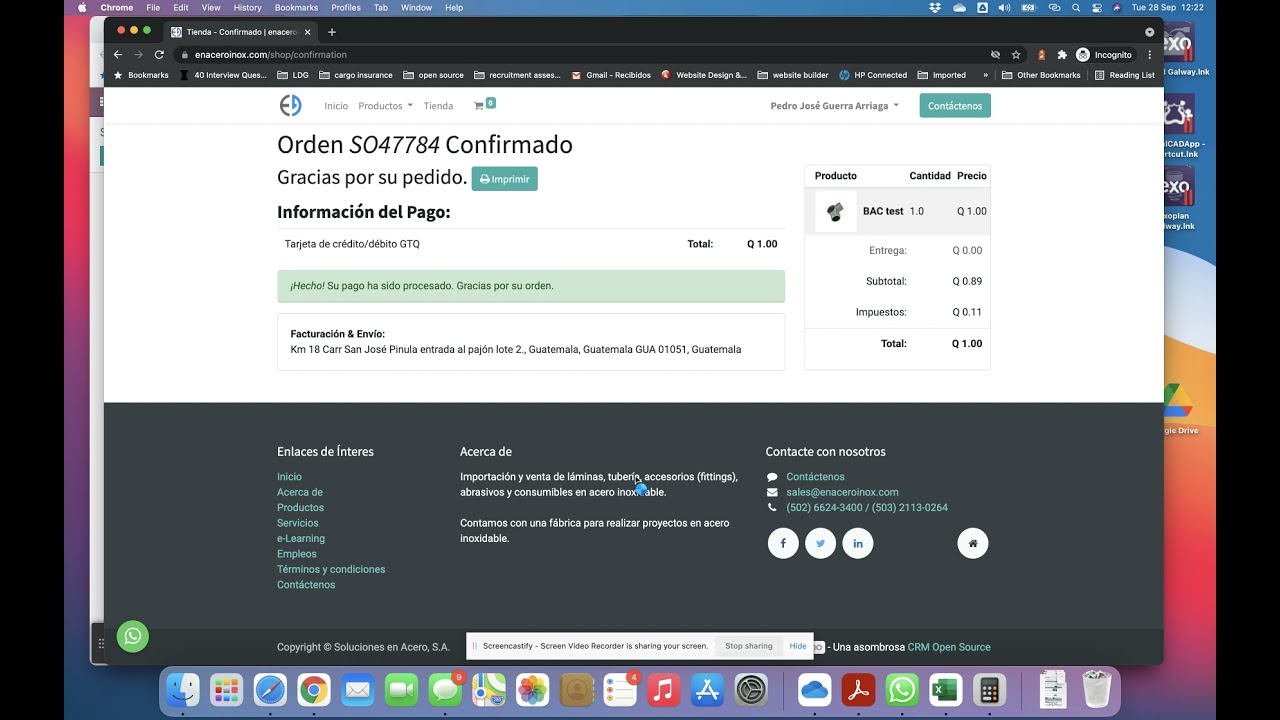
Task: Show hidden bookmarks with the chevron
Action: 986,75
